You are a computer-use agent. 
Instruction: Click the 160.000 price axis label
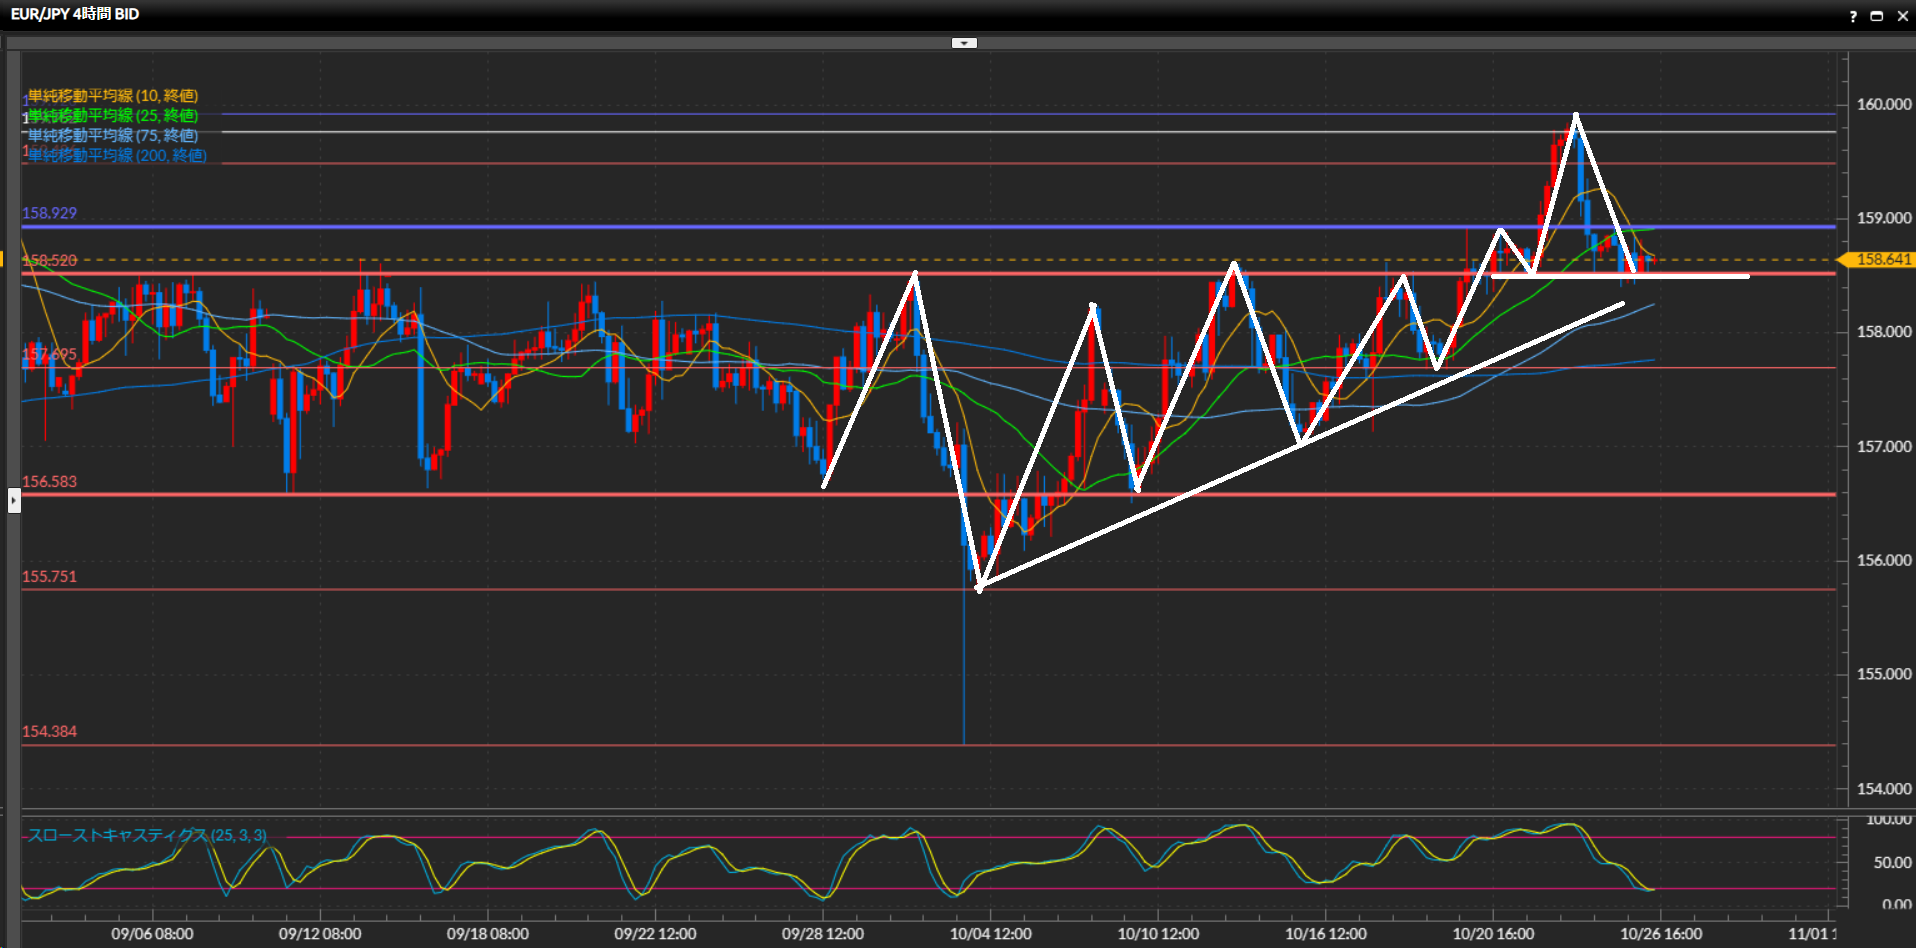(x=1883, y=104)
